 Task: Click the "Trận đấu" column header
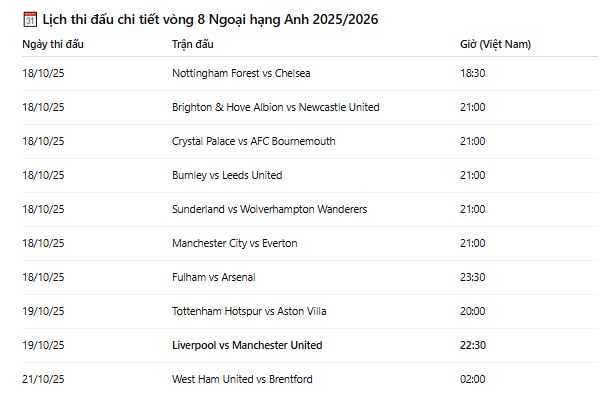click(193, 44)
